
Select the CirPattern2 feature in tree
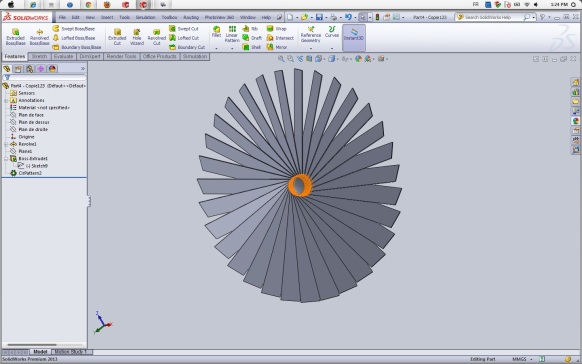(x=26, y=173)
